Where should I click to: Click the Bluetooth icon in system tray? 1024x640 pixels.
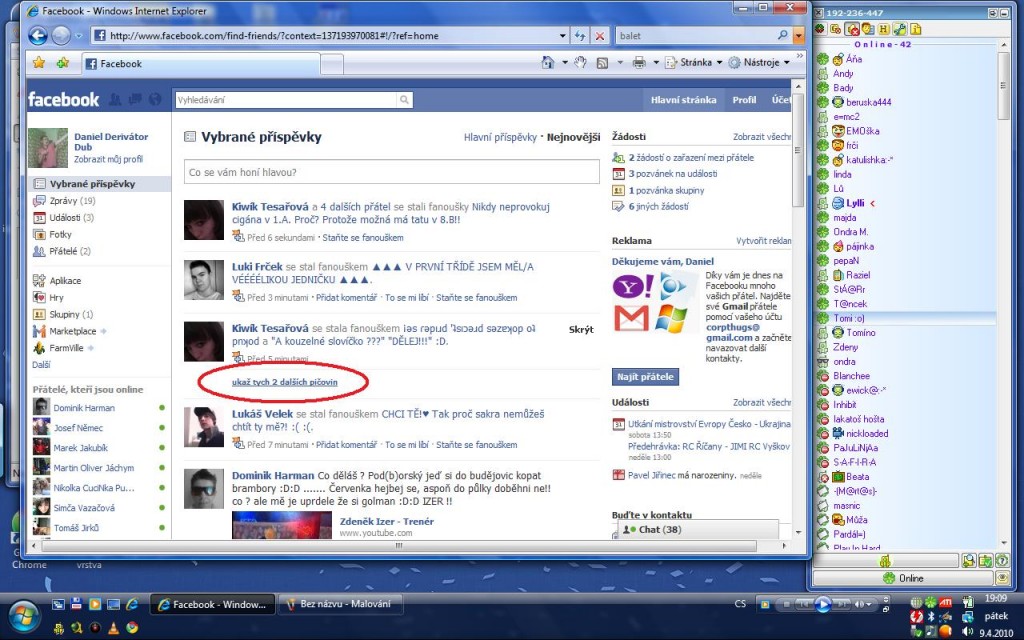pos(931,617)
